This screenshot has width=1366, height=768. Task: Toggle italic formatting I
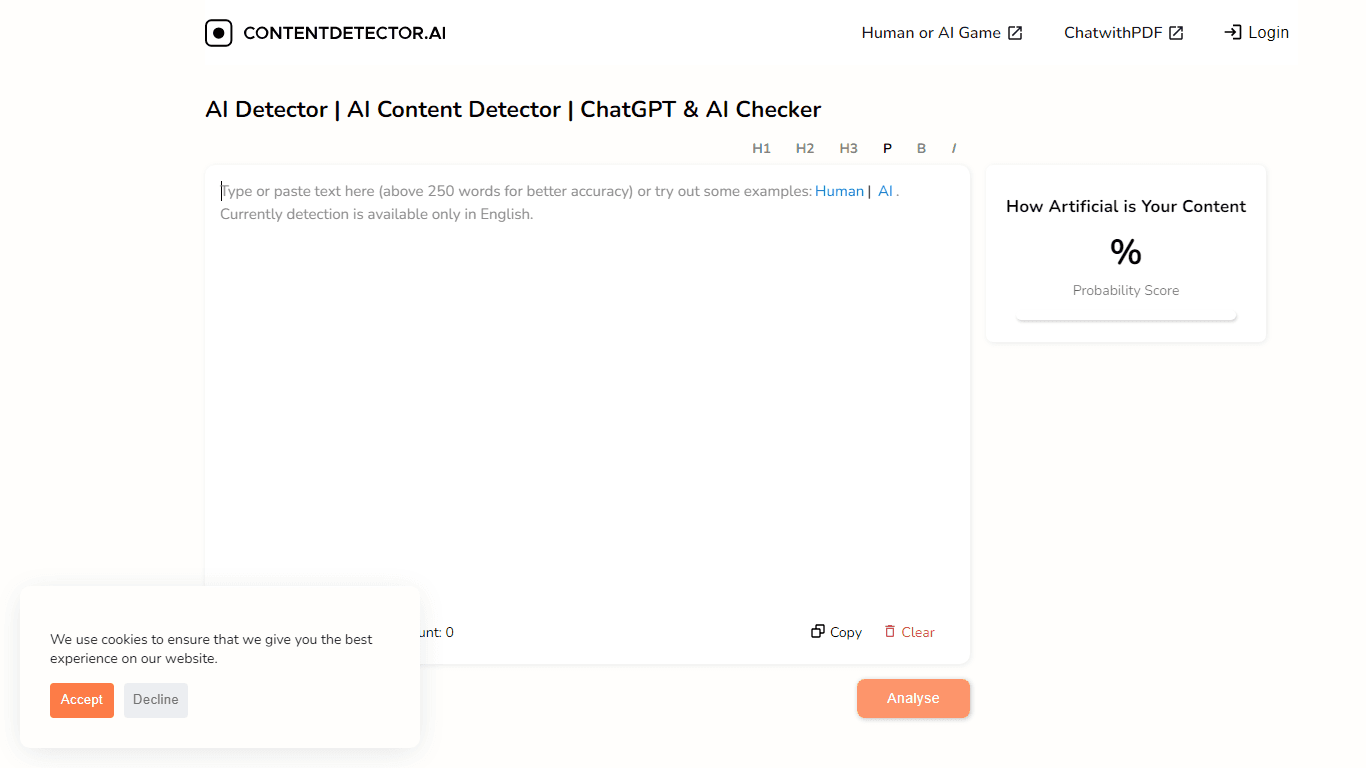pos(954,148)
